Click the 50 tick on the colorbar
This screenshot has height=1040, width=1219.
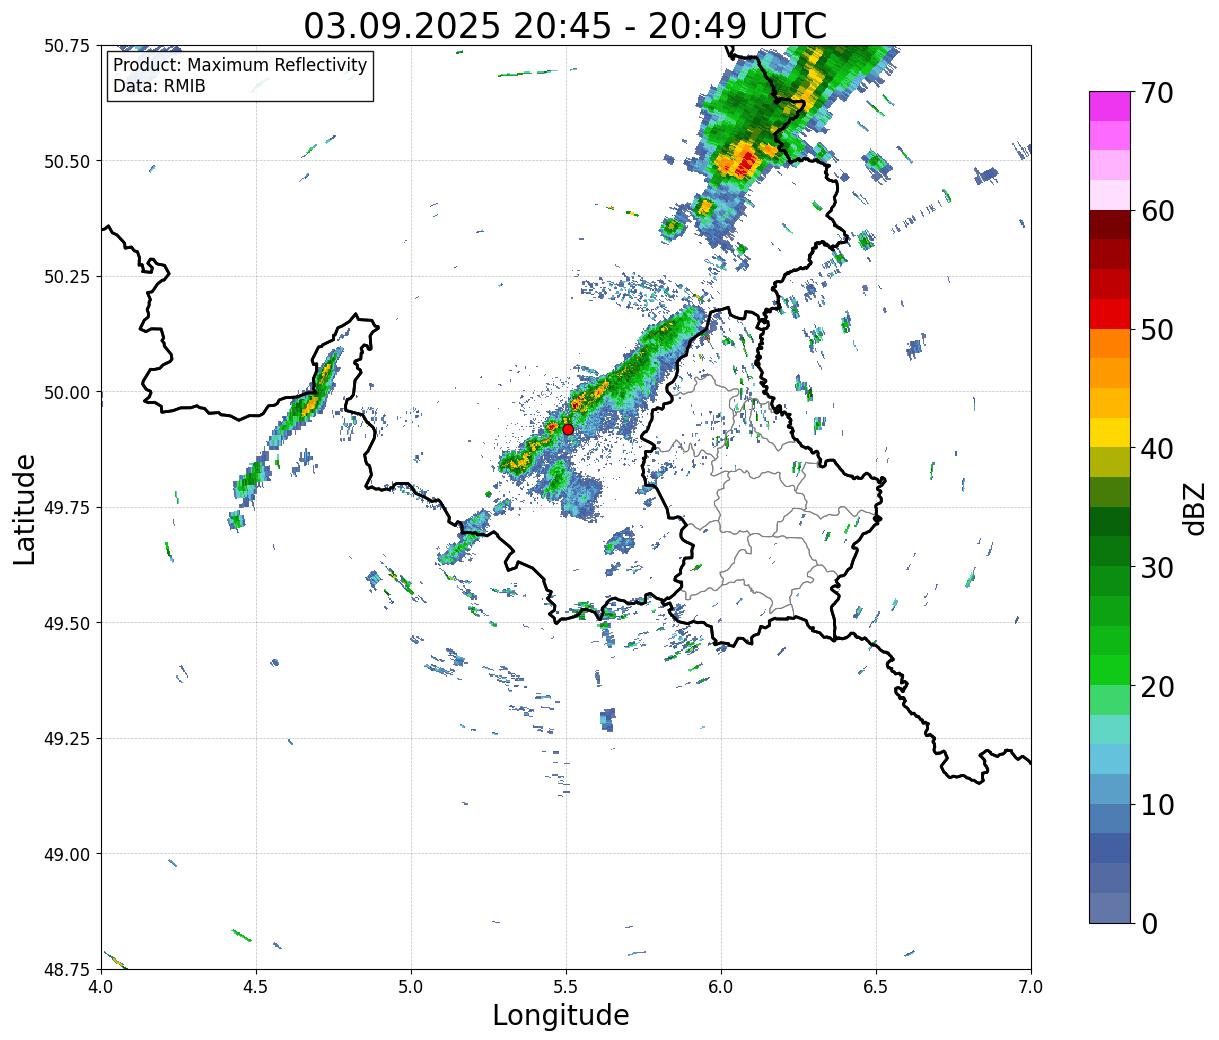coord(1157,330)
